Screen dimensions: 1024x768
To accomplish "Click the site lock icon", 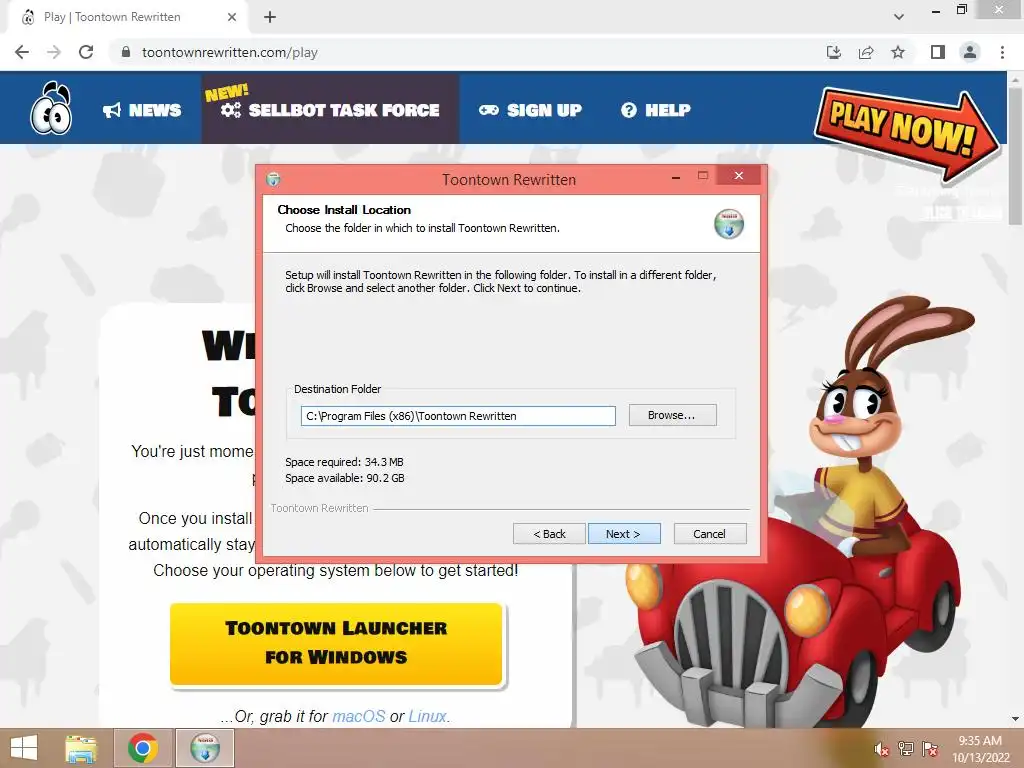I will 126,52.
